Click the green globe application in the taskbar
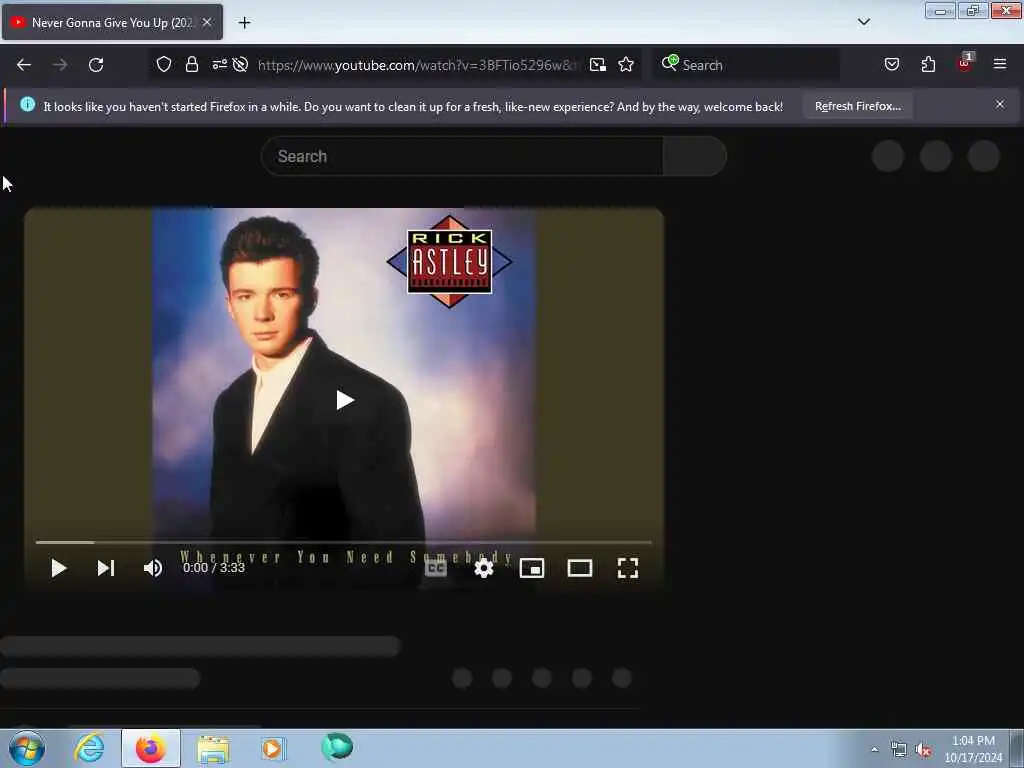The width and height of the screenshot is (1024, 768). tap(337, 747)
